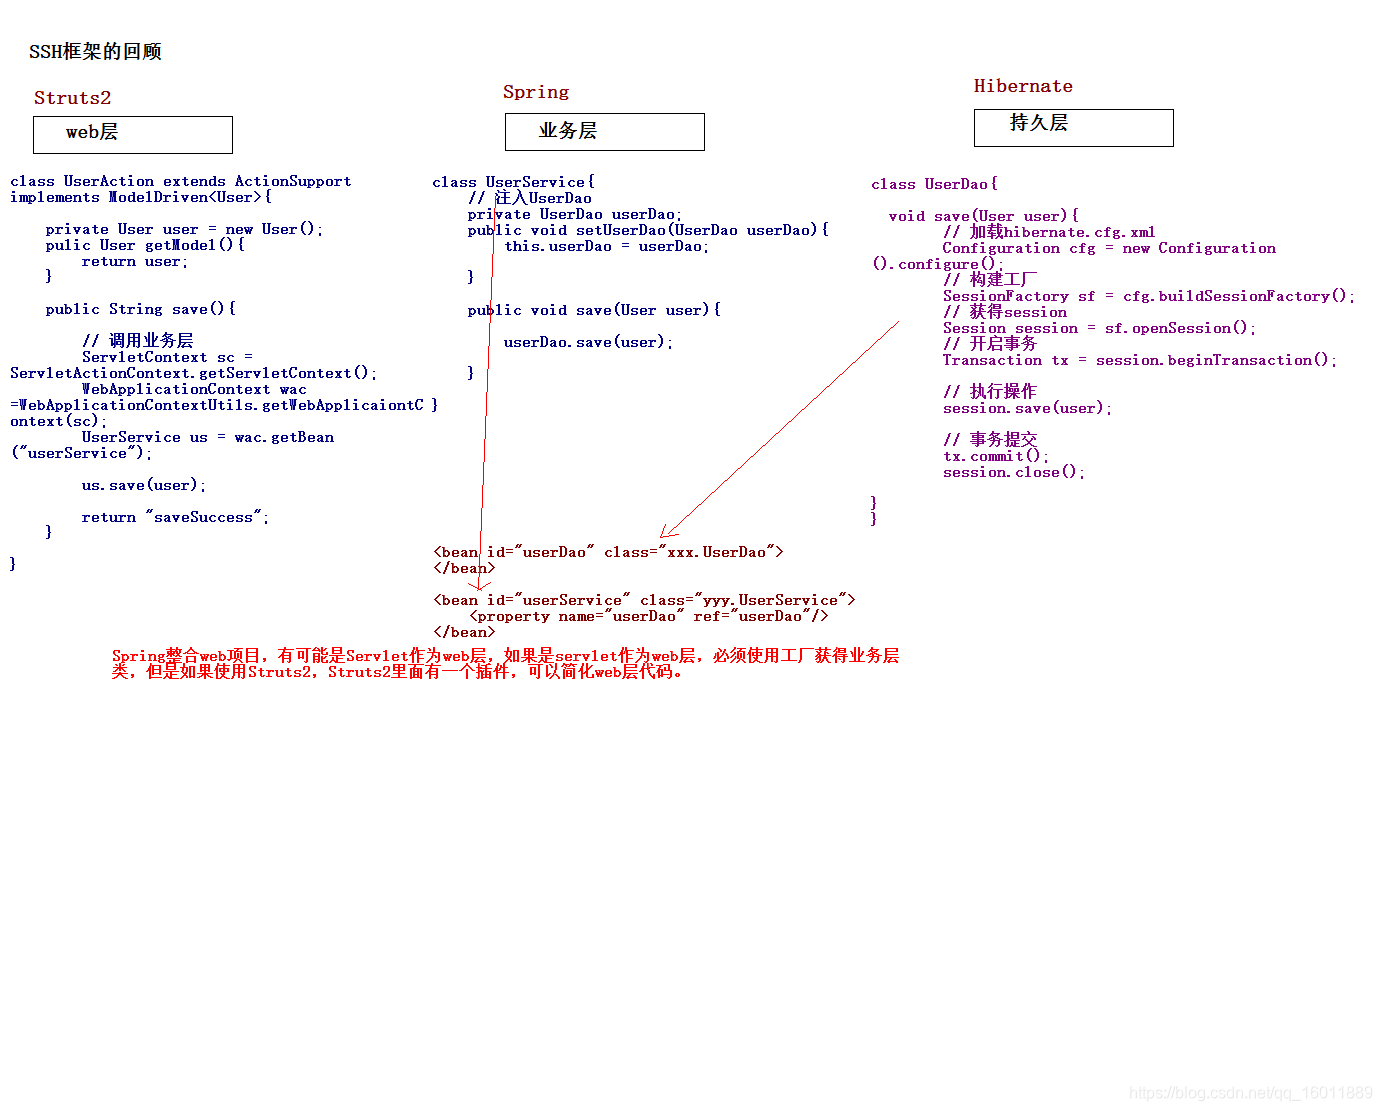Click 'class UserAction extends ActionSupport' line

coord(181,181)
